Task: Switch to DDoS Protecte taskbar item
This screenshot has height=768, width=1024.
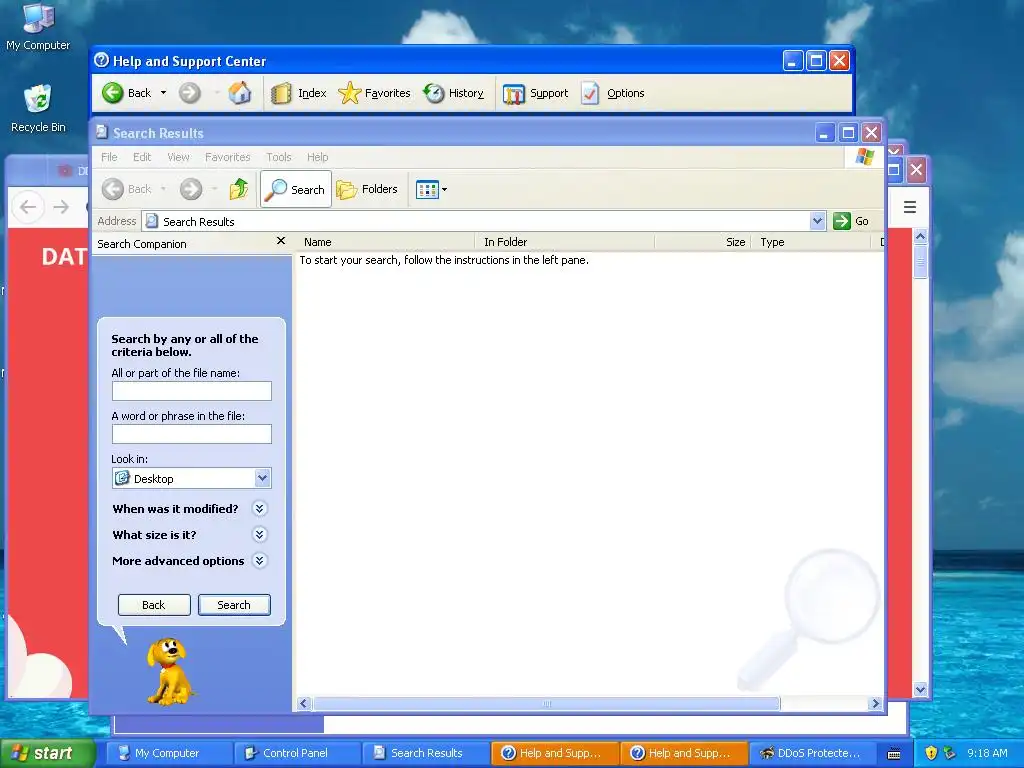Action: pos(811,753)
